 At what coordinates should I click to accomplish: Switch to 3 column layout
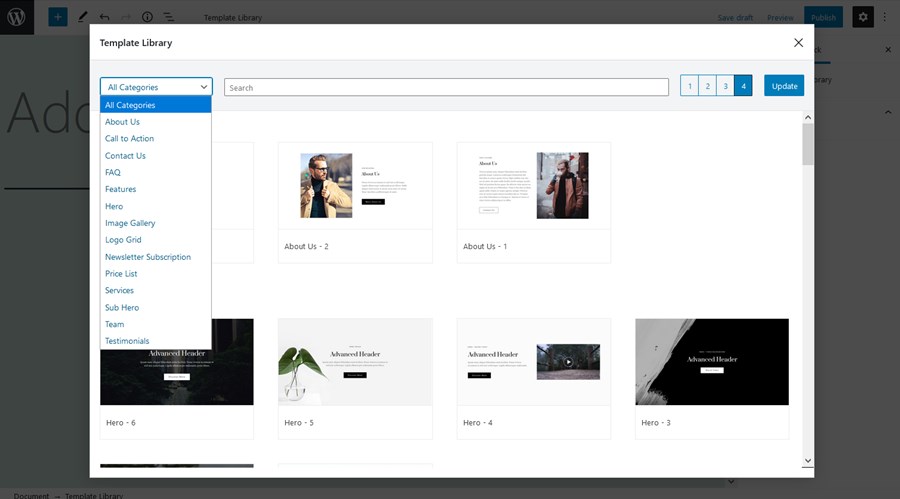coord(726,86)
